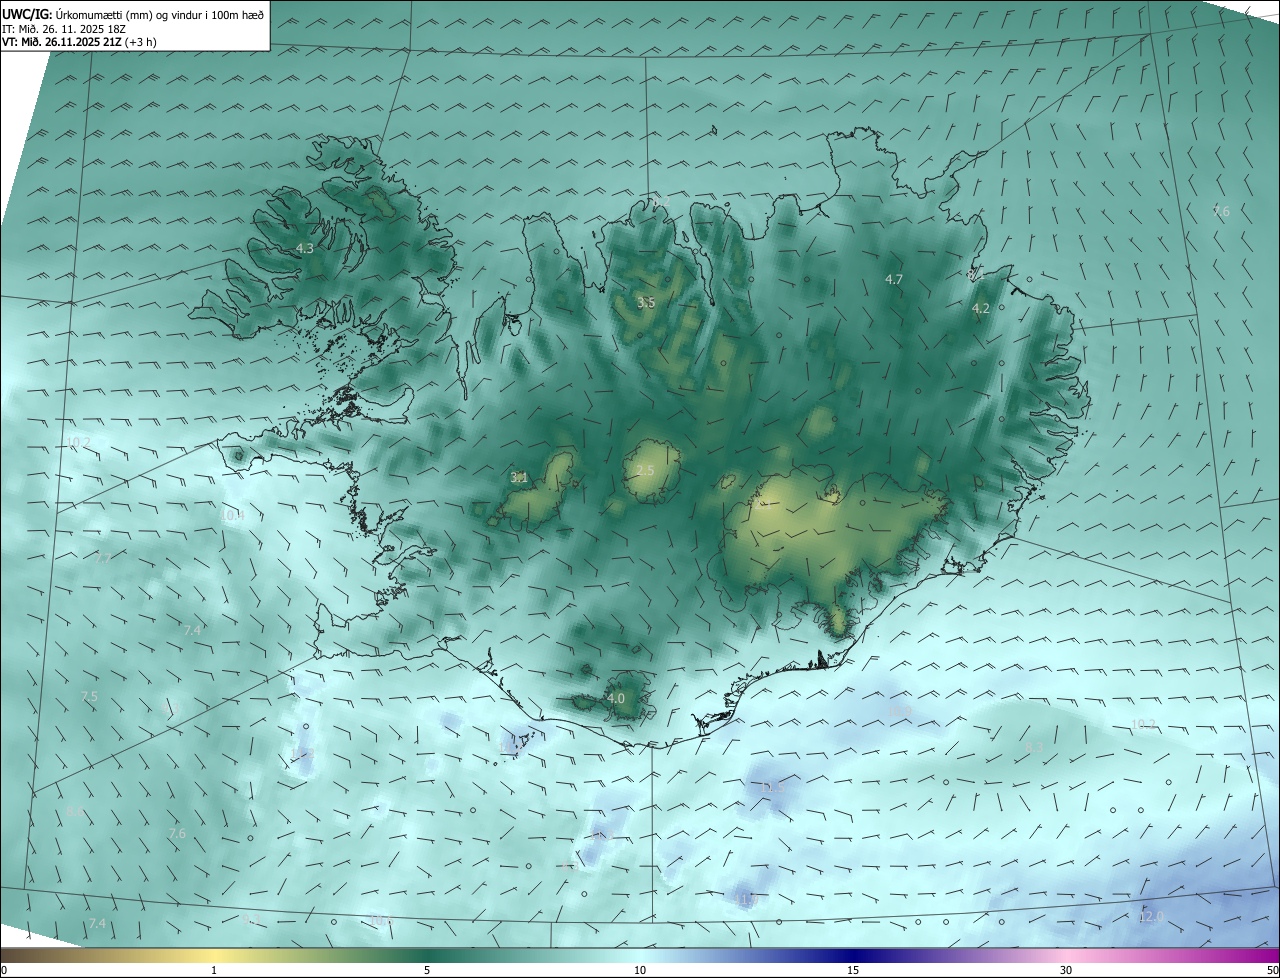
Task: Click the 11.9 value near the bottom edge
Action: 748,901
